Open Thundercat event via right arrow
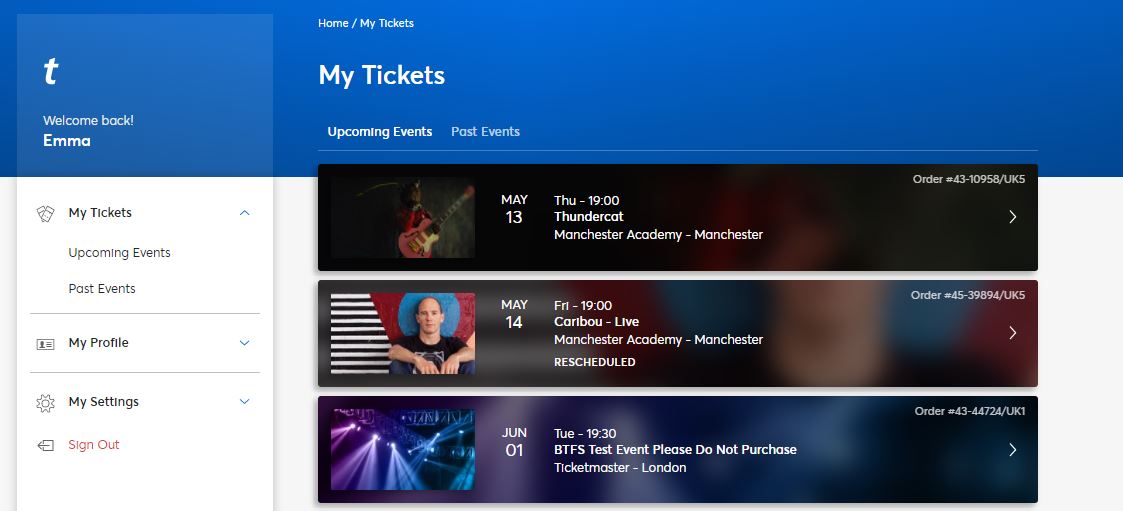This screenshot has height=511, width=1123. click(1012, 217)
